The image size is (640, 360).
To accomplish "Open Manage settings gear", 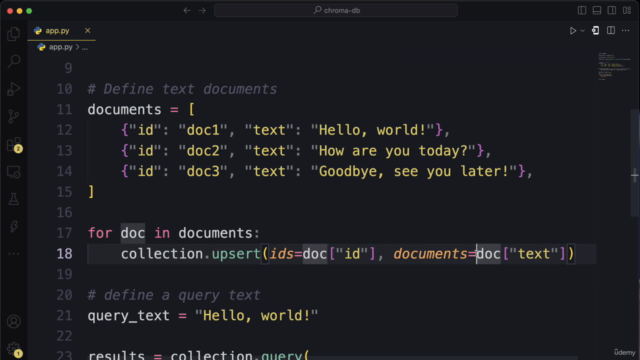I will click(x=13, y=349).
